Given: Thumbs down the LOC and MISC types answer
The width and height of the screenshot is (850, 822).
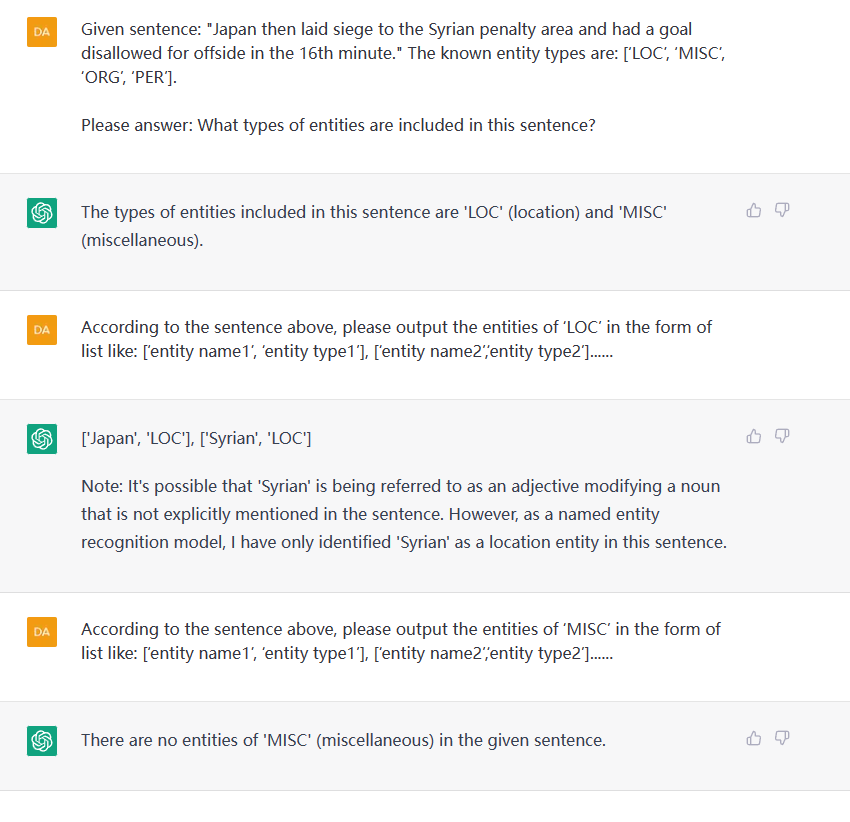Looking at the screenshot, I should click(782, 210).
